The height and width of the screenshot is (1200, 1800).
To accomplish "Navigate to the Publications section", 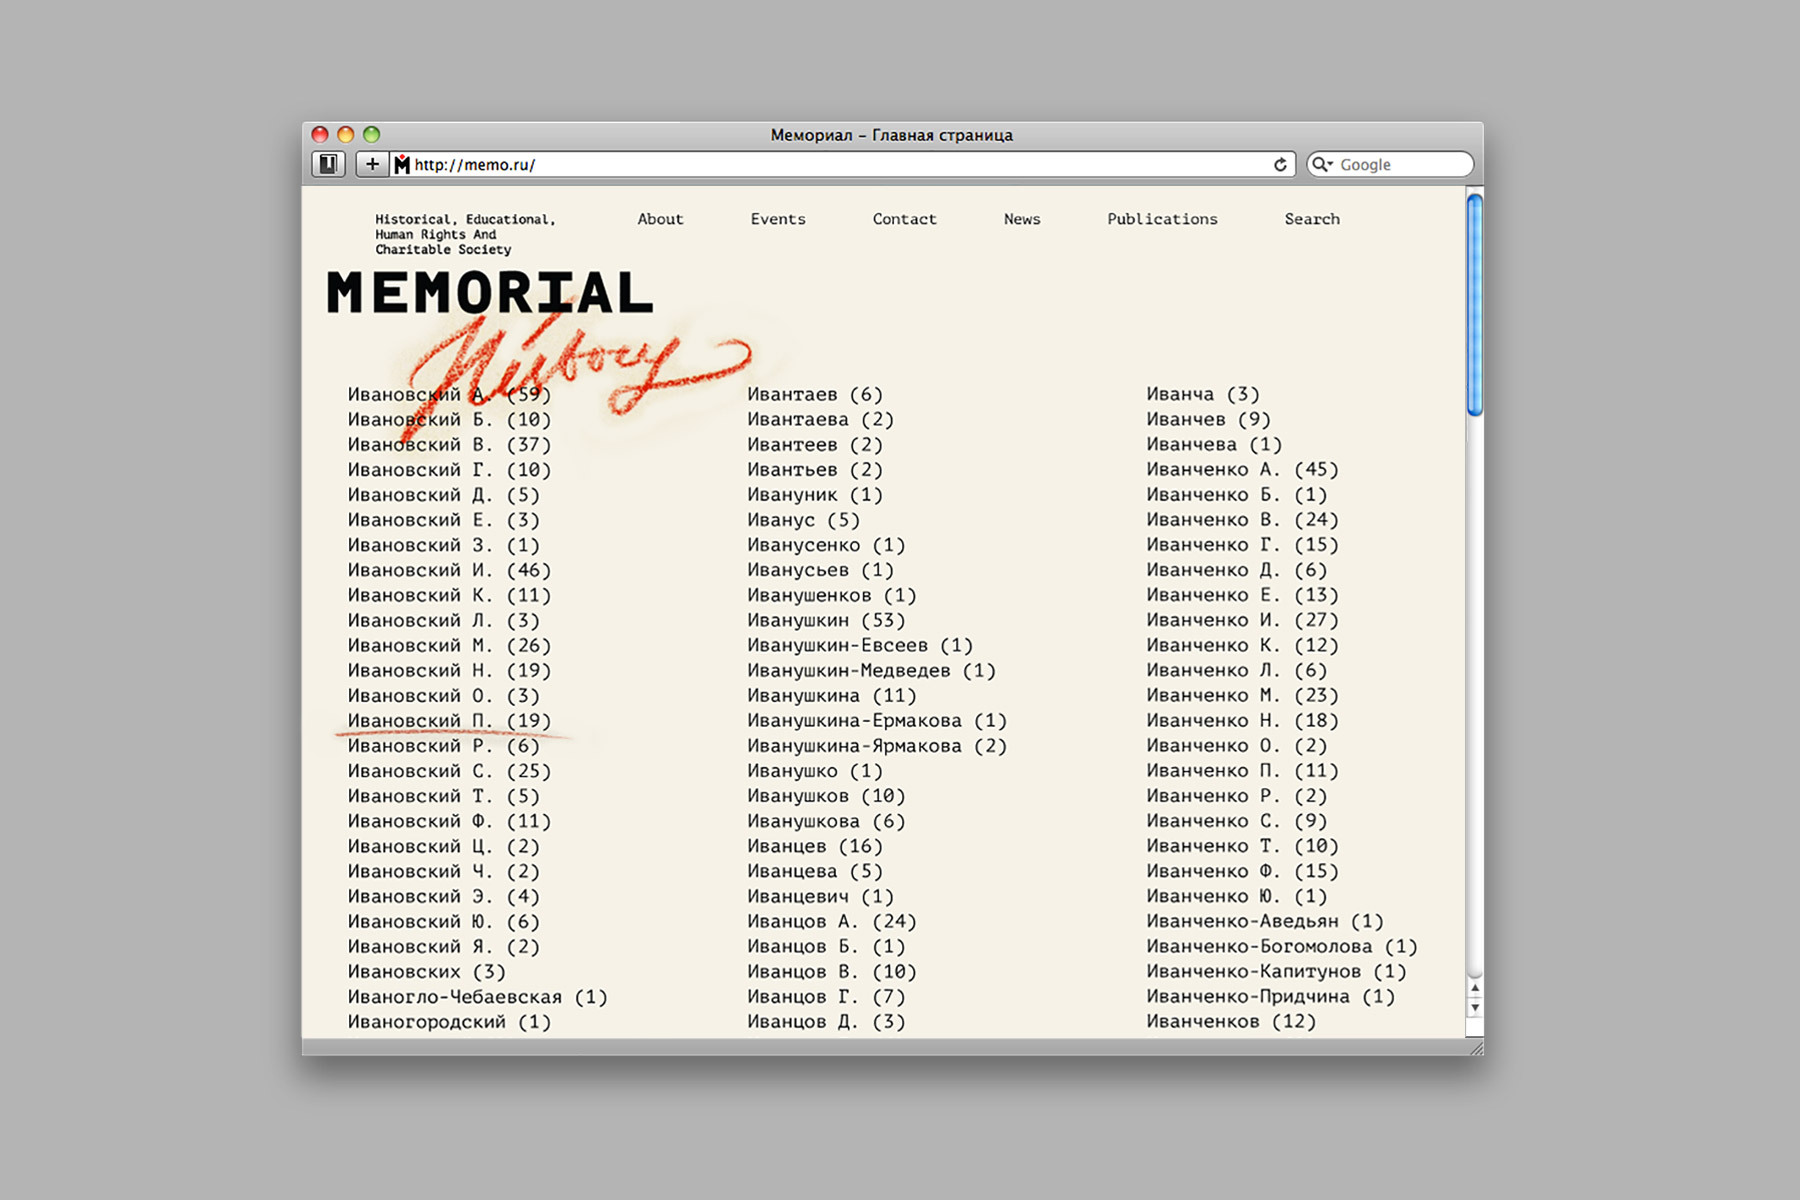I will tap(1162, 219).
